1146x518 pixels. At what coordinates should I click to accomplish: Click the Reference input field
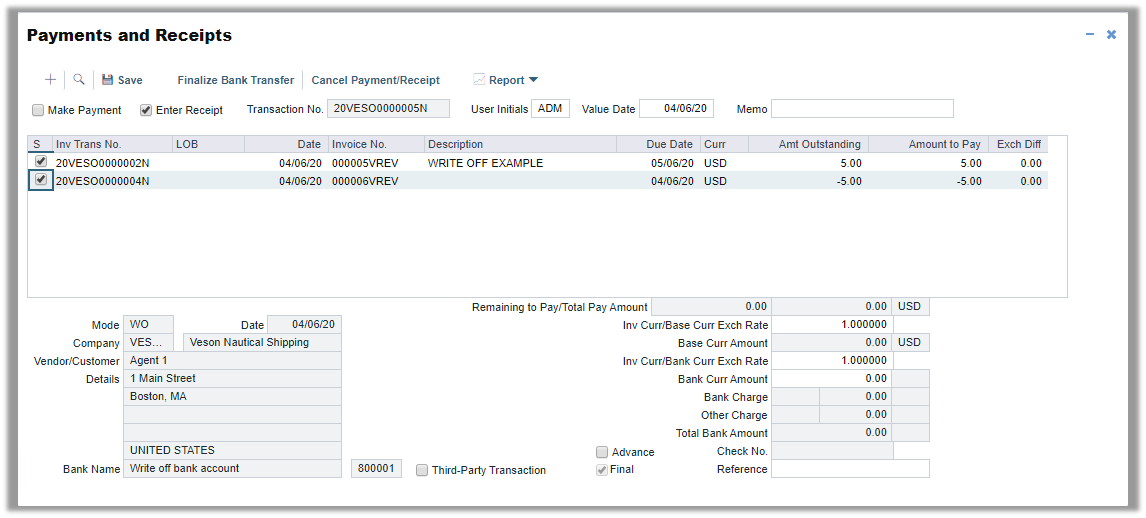pyautogui.click(x=850, y=469)
